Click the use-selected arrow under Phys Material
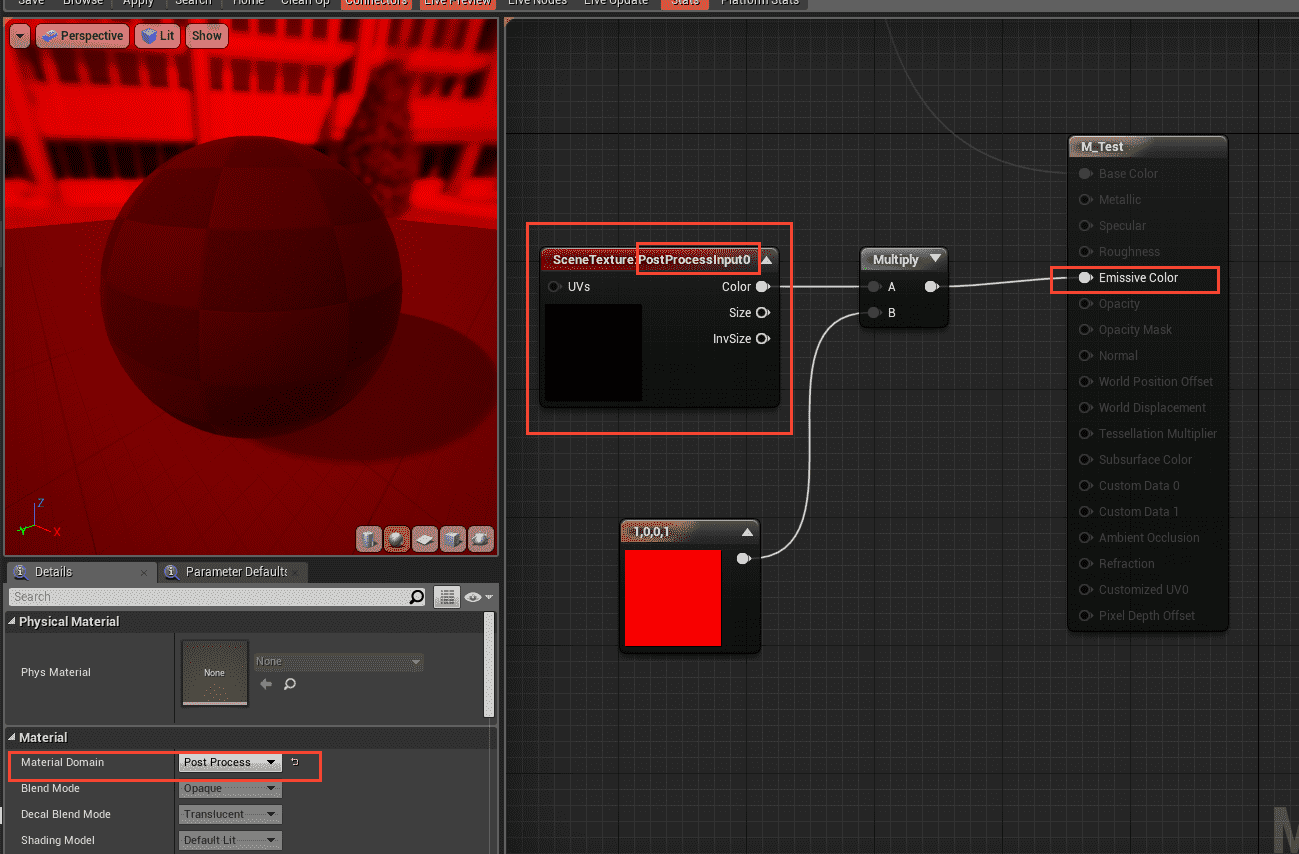Screen dimensions: 1299x854 266,684
